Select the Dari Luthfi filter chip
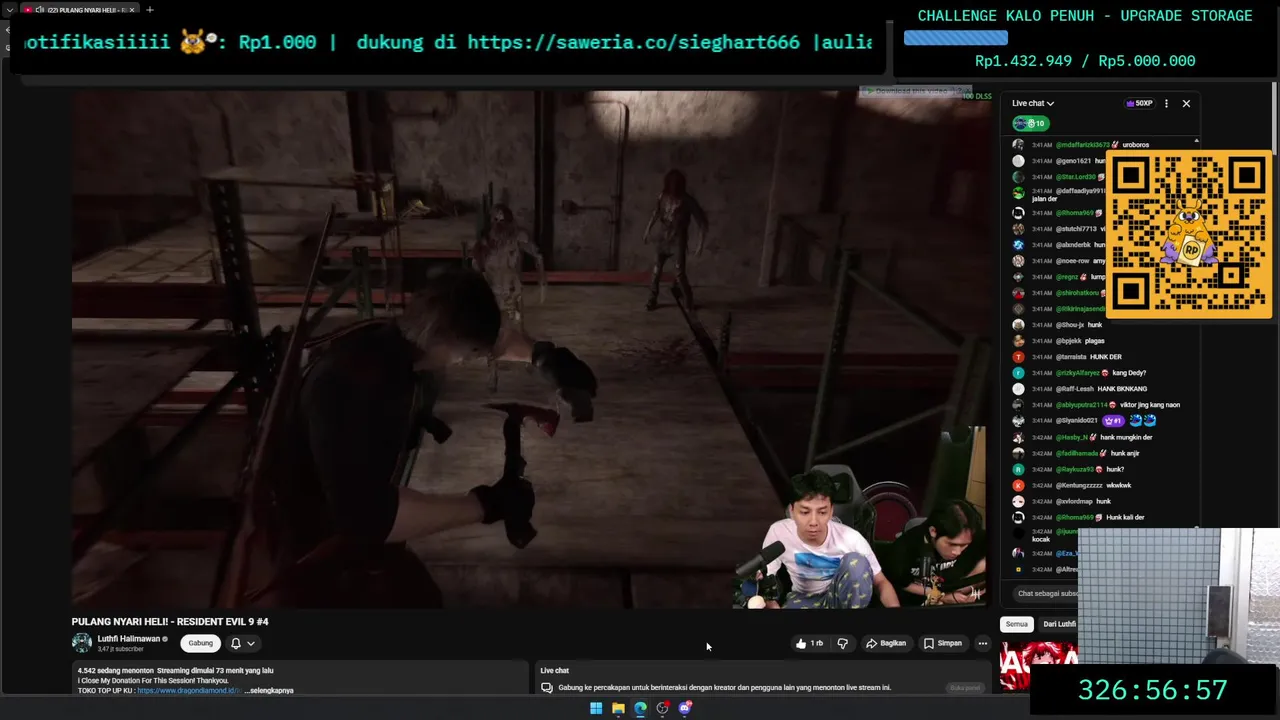 pyautogui.click(x=1059, y=624)
